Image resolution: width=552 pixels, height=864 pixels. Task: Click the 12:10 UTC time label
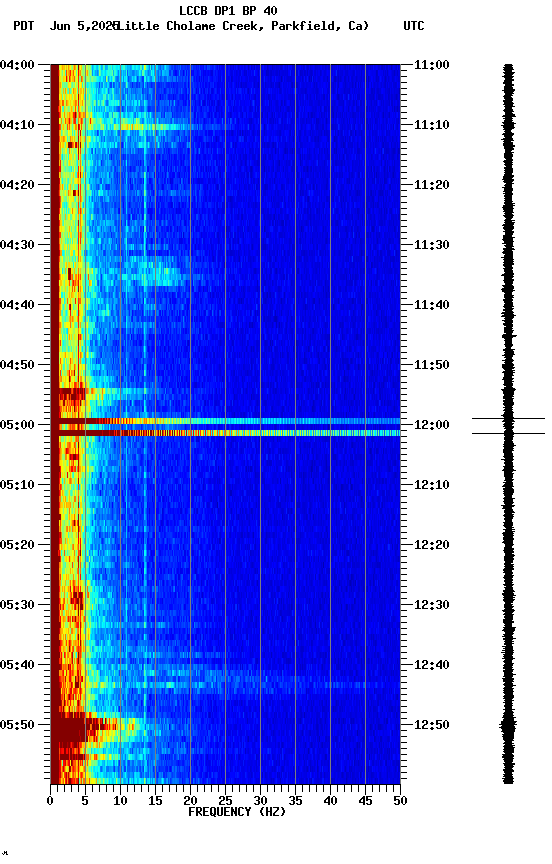432,485
